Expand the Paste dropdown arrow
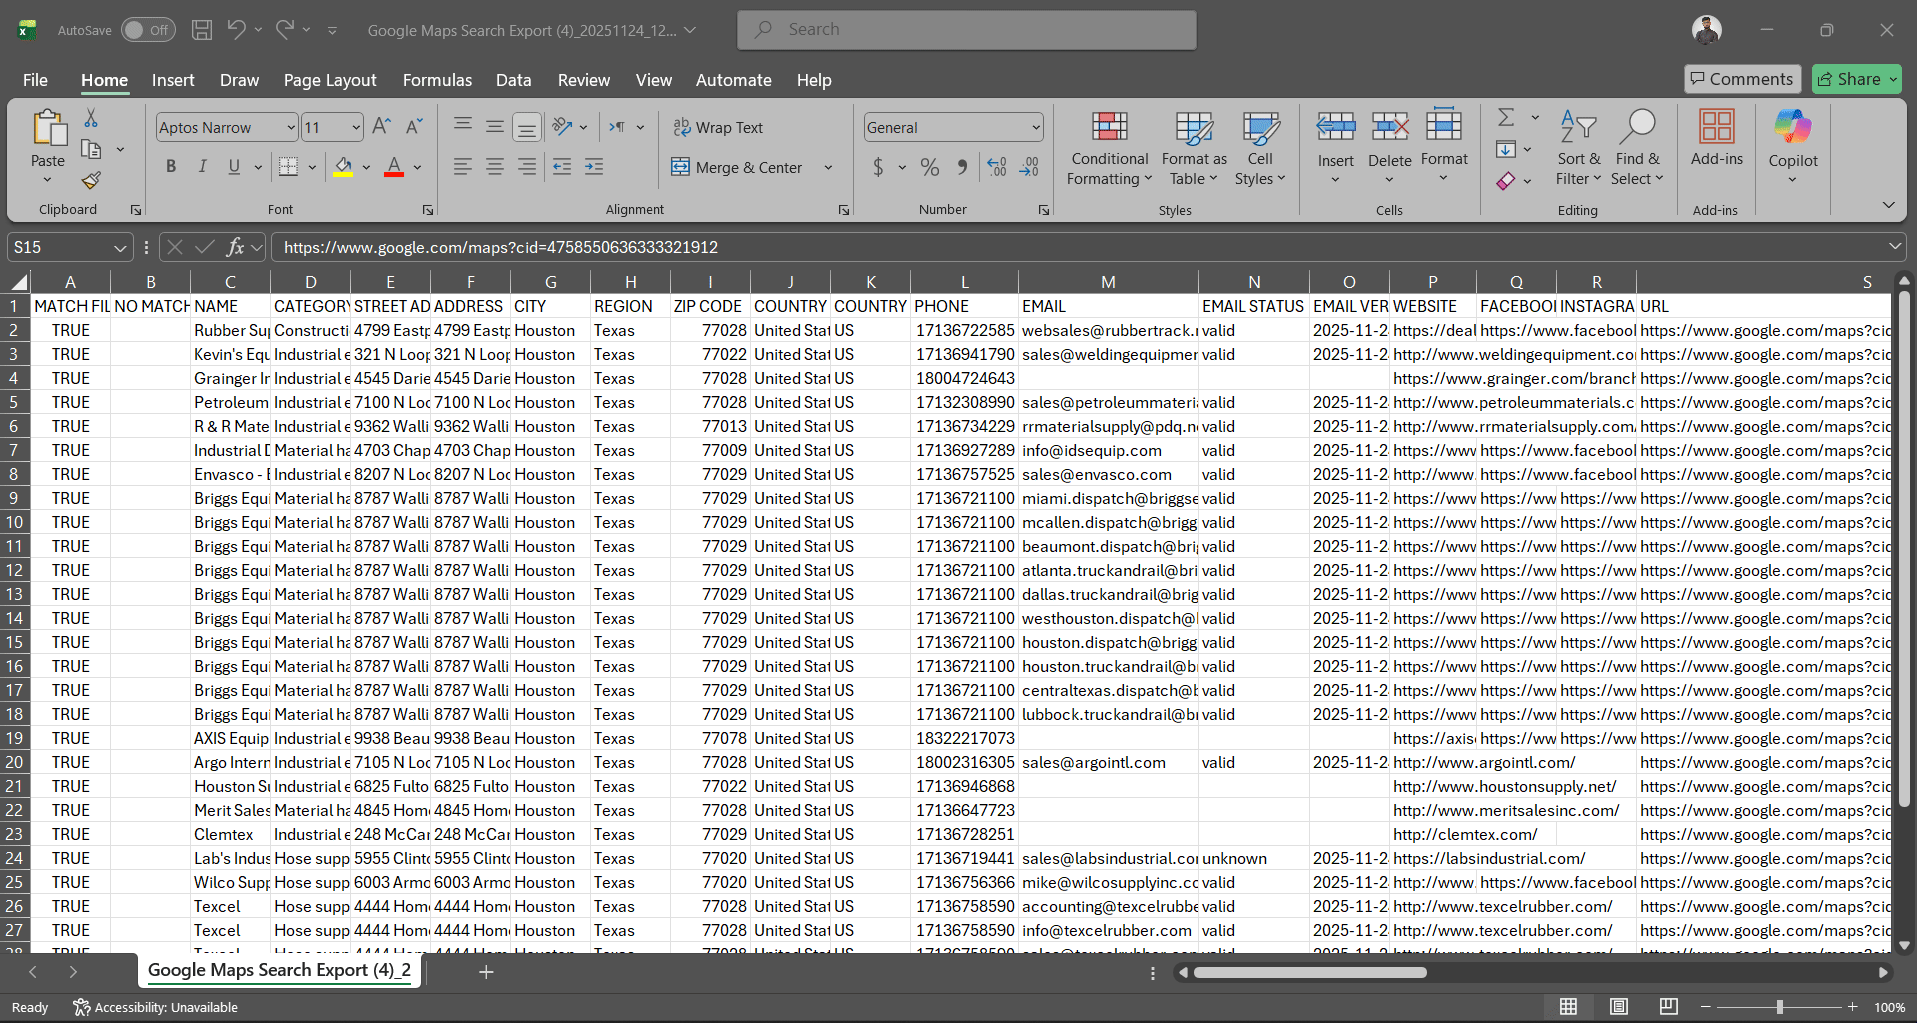1917x1023 pixels. 47,180
